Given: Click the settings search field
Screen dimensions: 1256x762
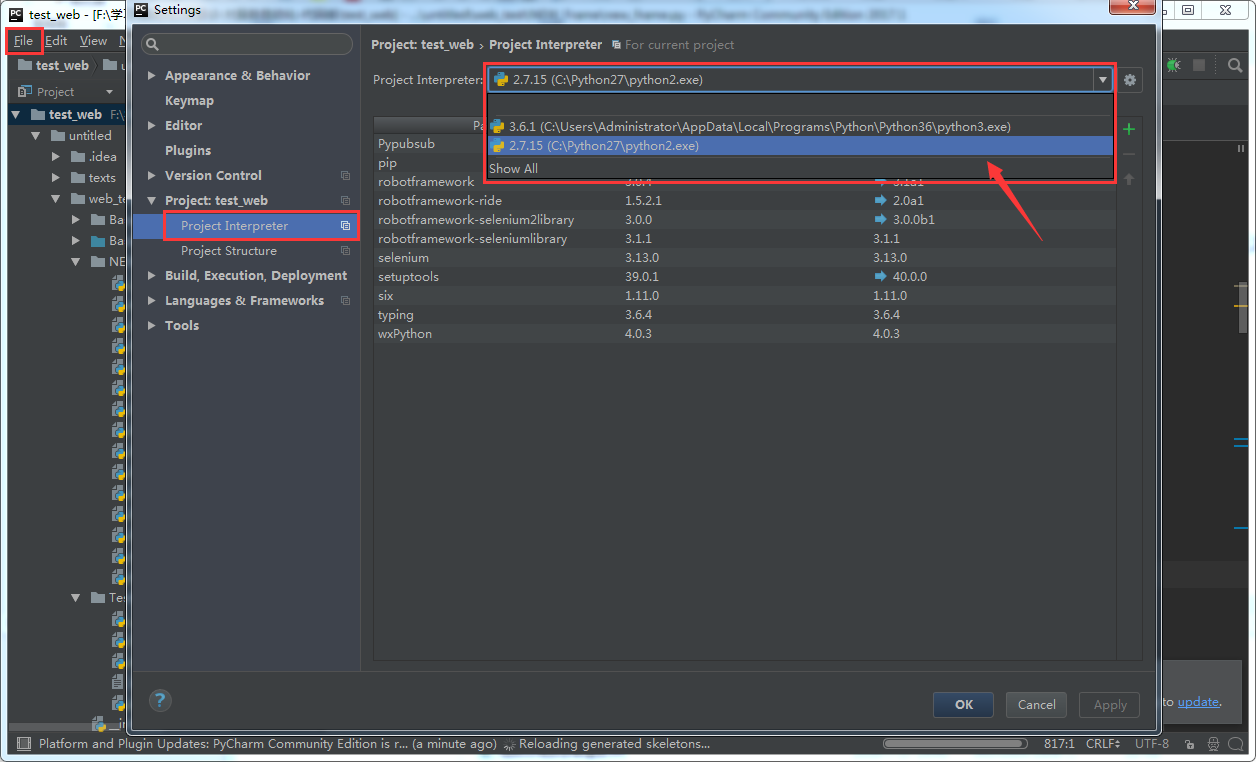Looking at the screenshot, I should [x=247, y=44].
